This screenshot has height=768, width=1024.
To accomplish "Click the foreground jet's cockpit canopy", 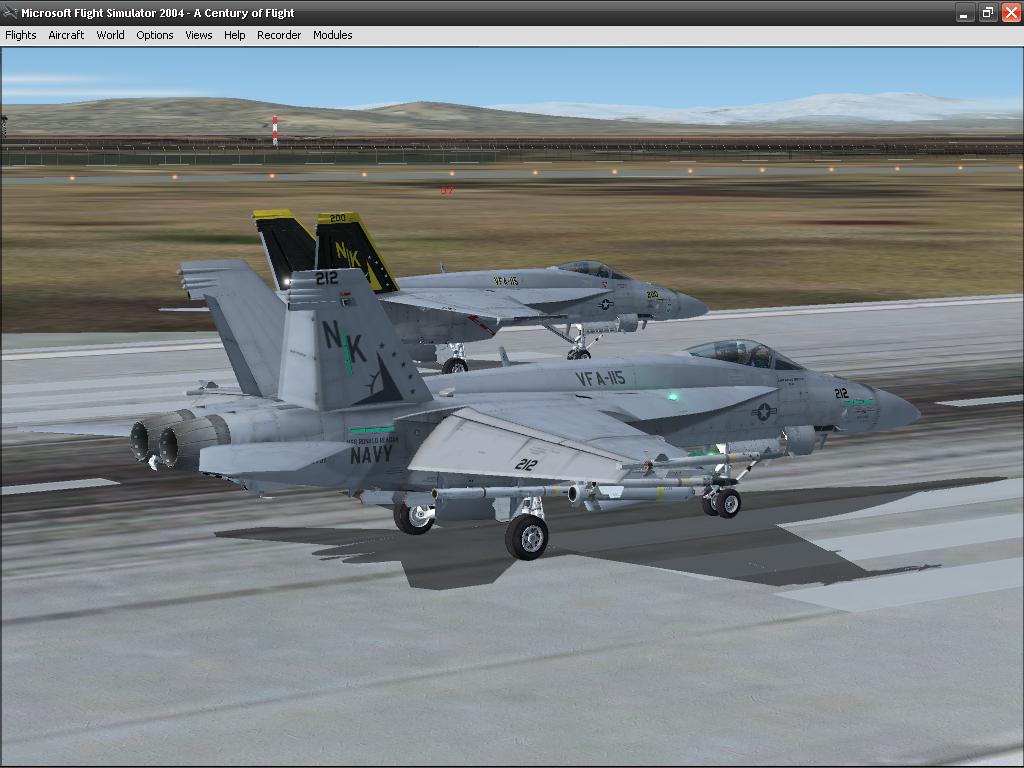I will click(742, 352).
